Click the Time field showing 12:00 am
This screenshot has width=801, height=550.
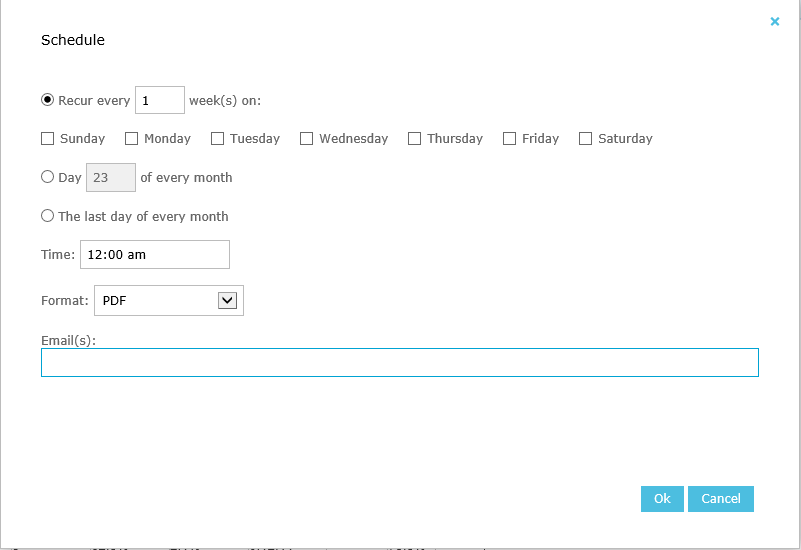pyautogui.click(x=154, y=255)
